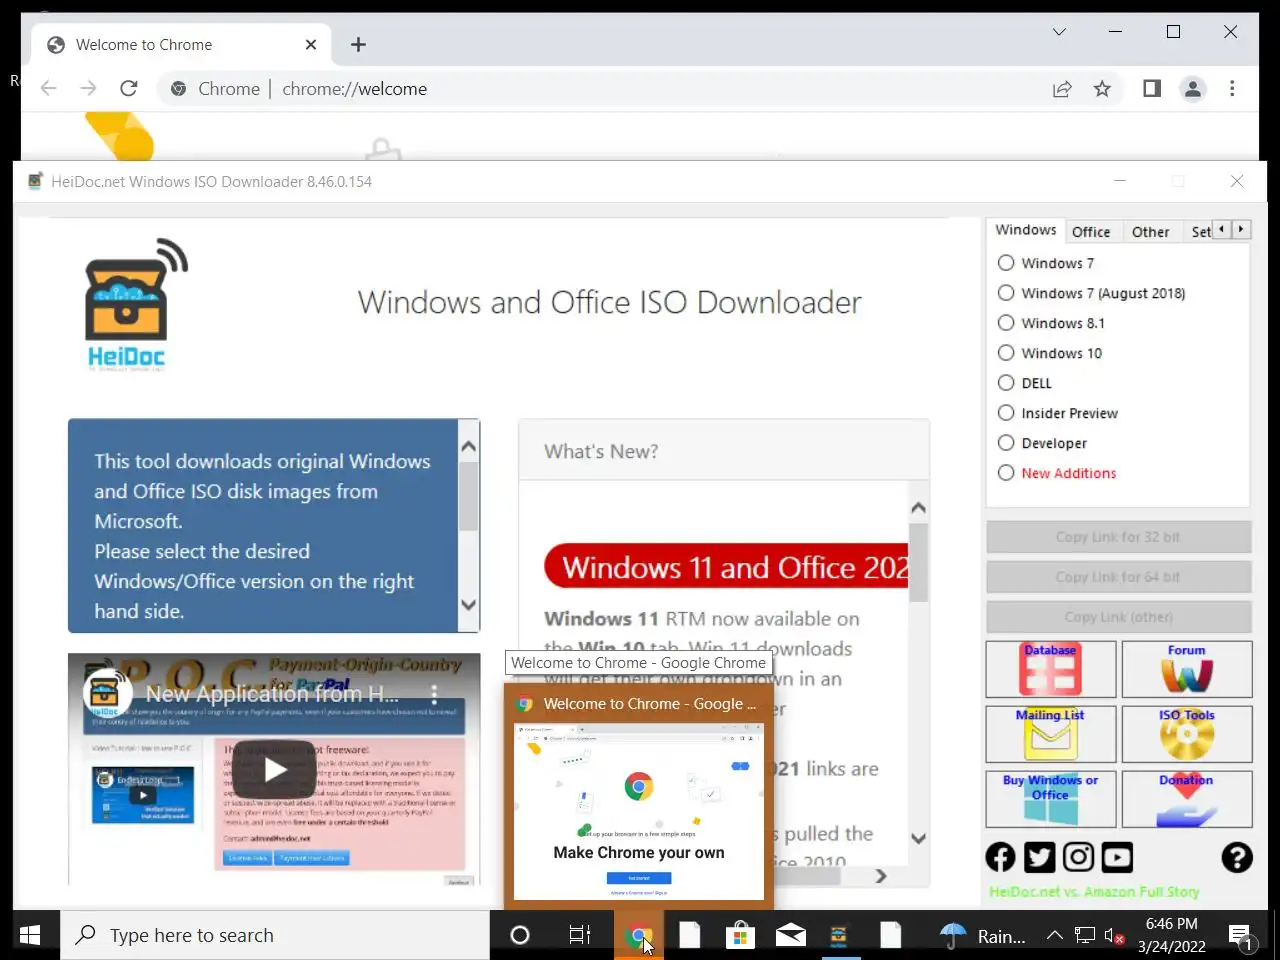Click the Buy Windows or Office icon

[x=1050, y=799]
